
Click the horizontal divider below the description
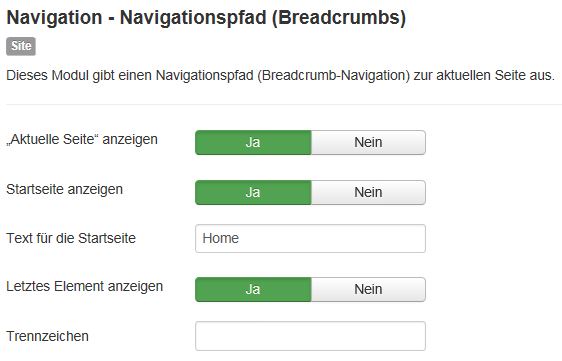point(284,105)
